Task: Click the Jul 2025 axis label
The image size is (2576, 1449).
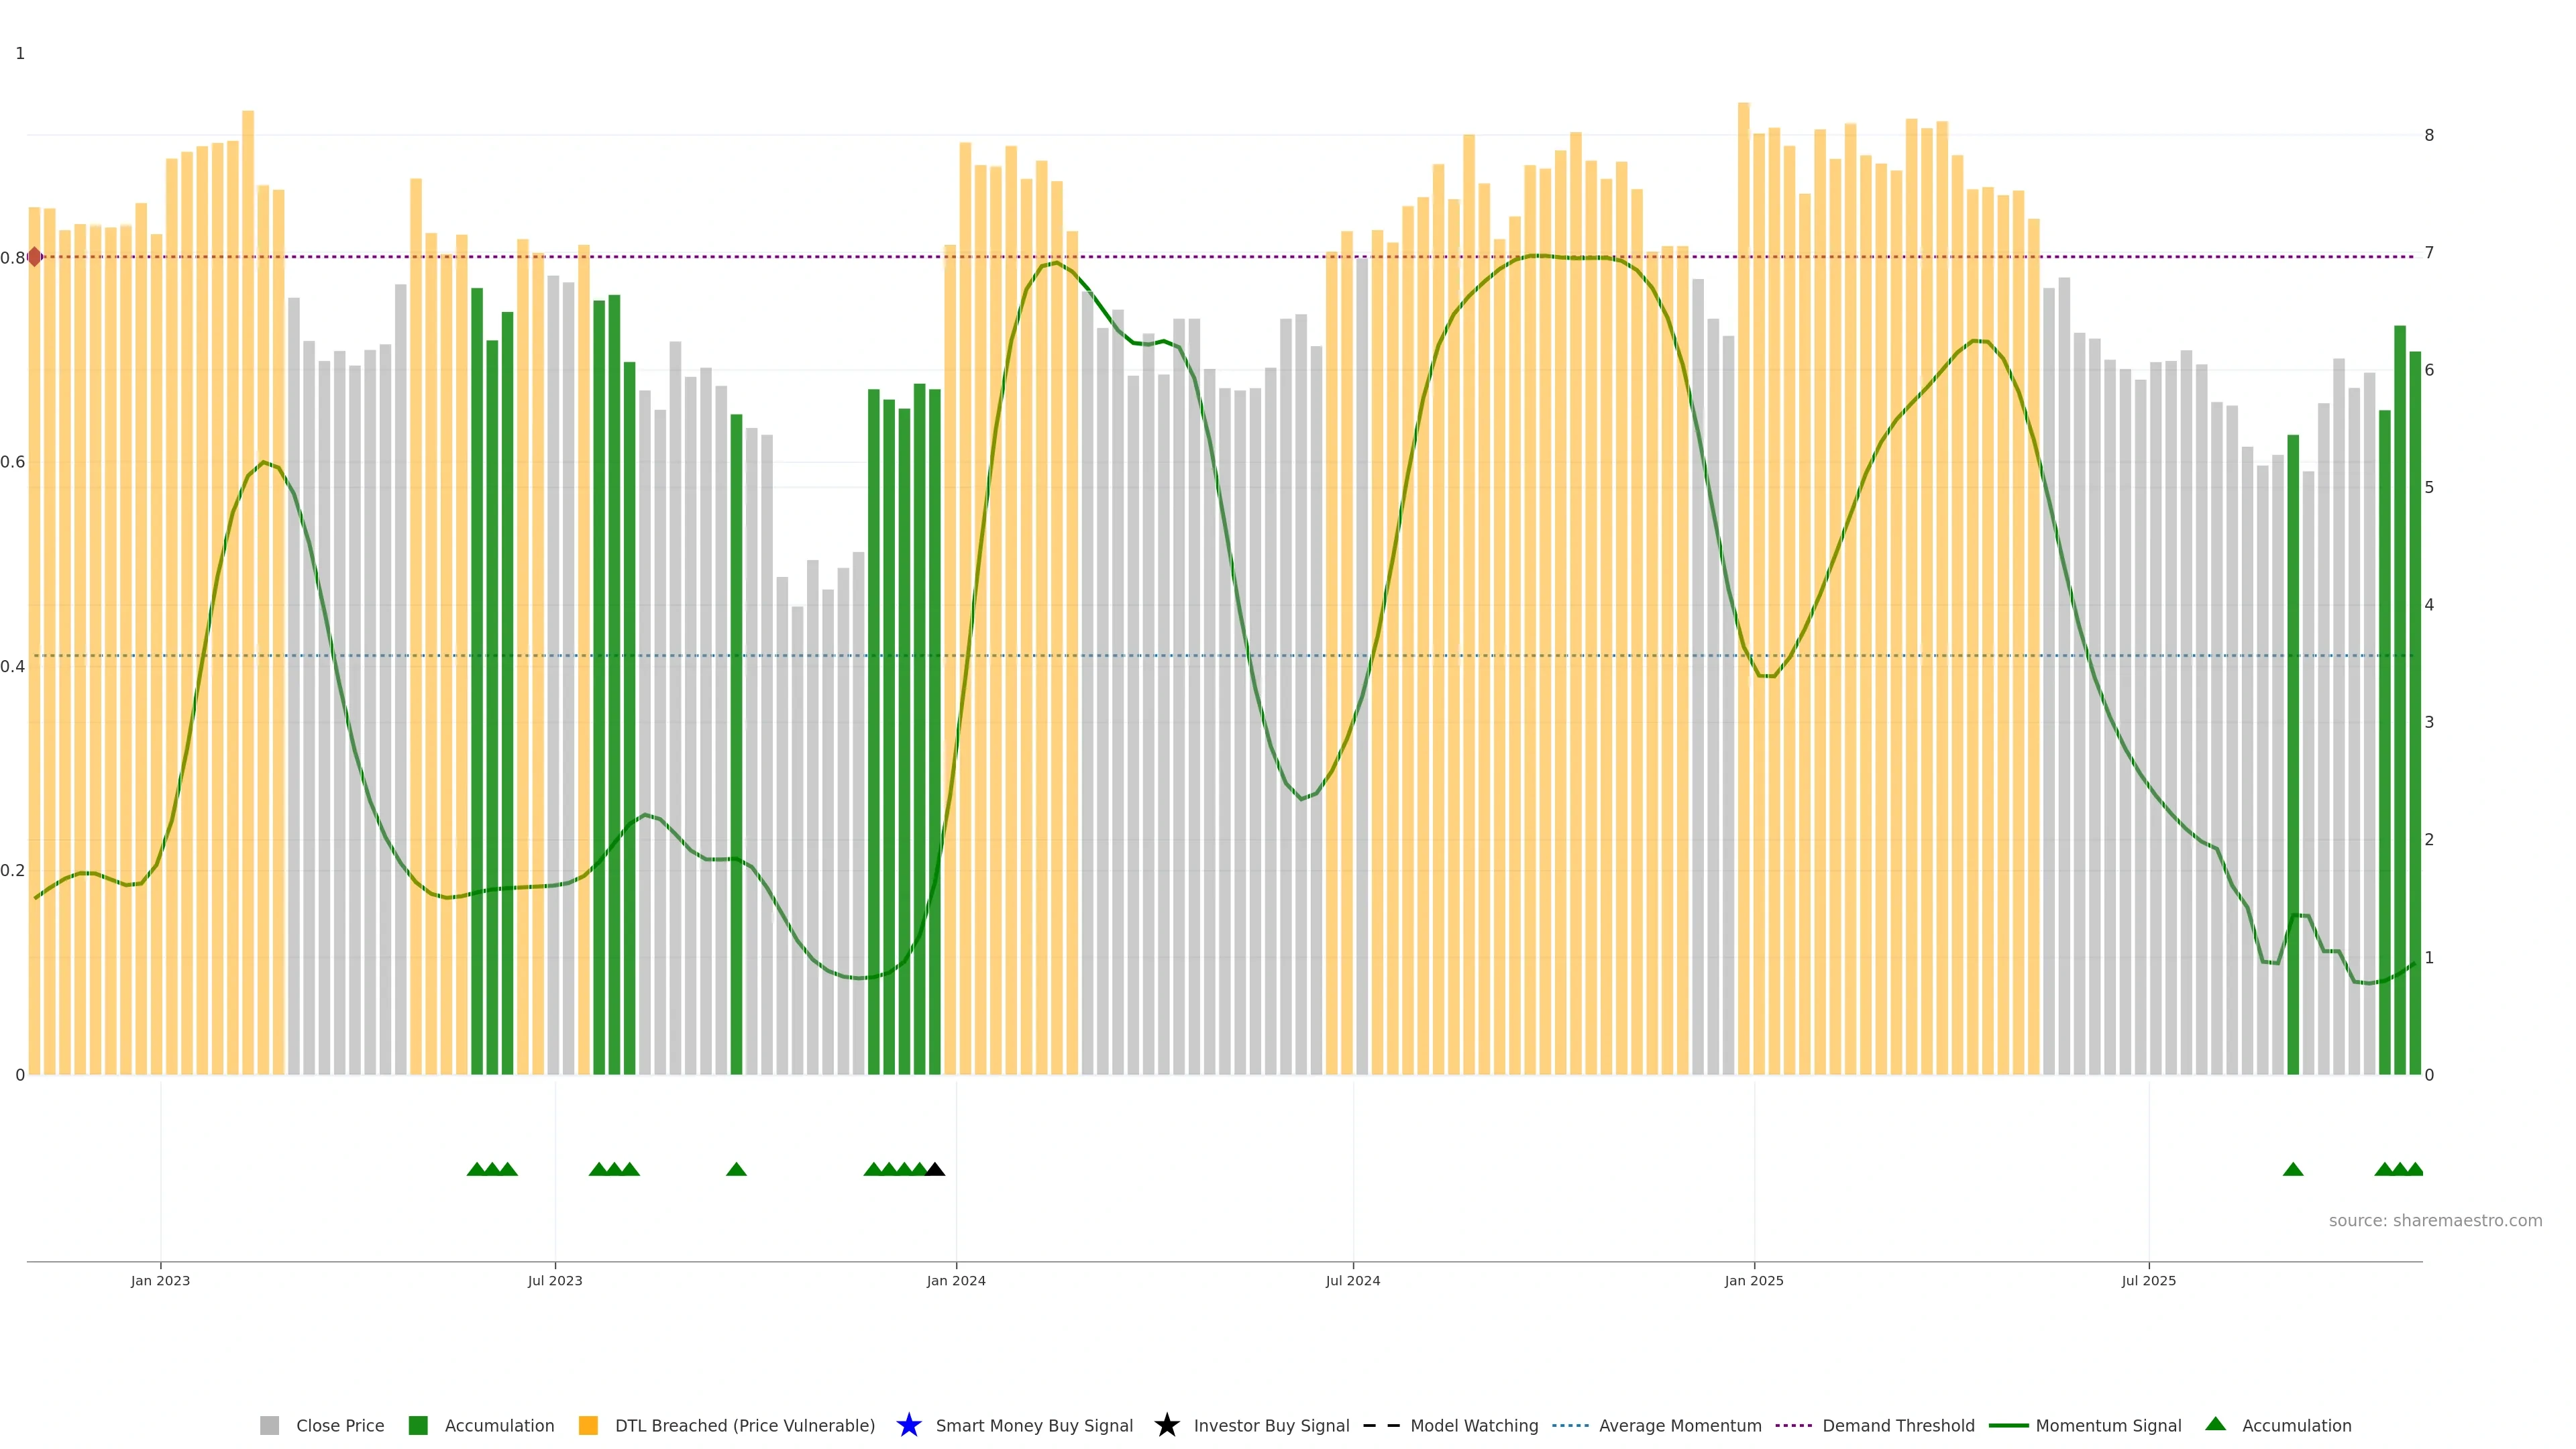Action: pyautogui.click(x=2148, y=1280)
